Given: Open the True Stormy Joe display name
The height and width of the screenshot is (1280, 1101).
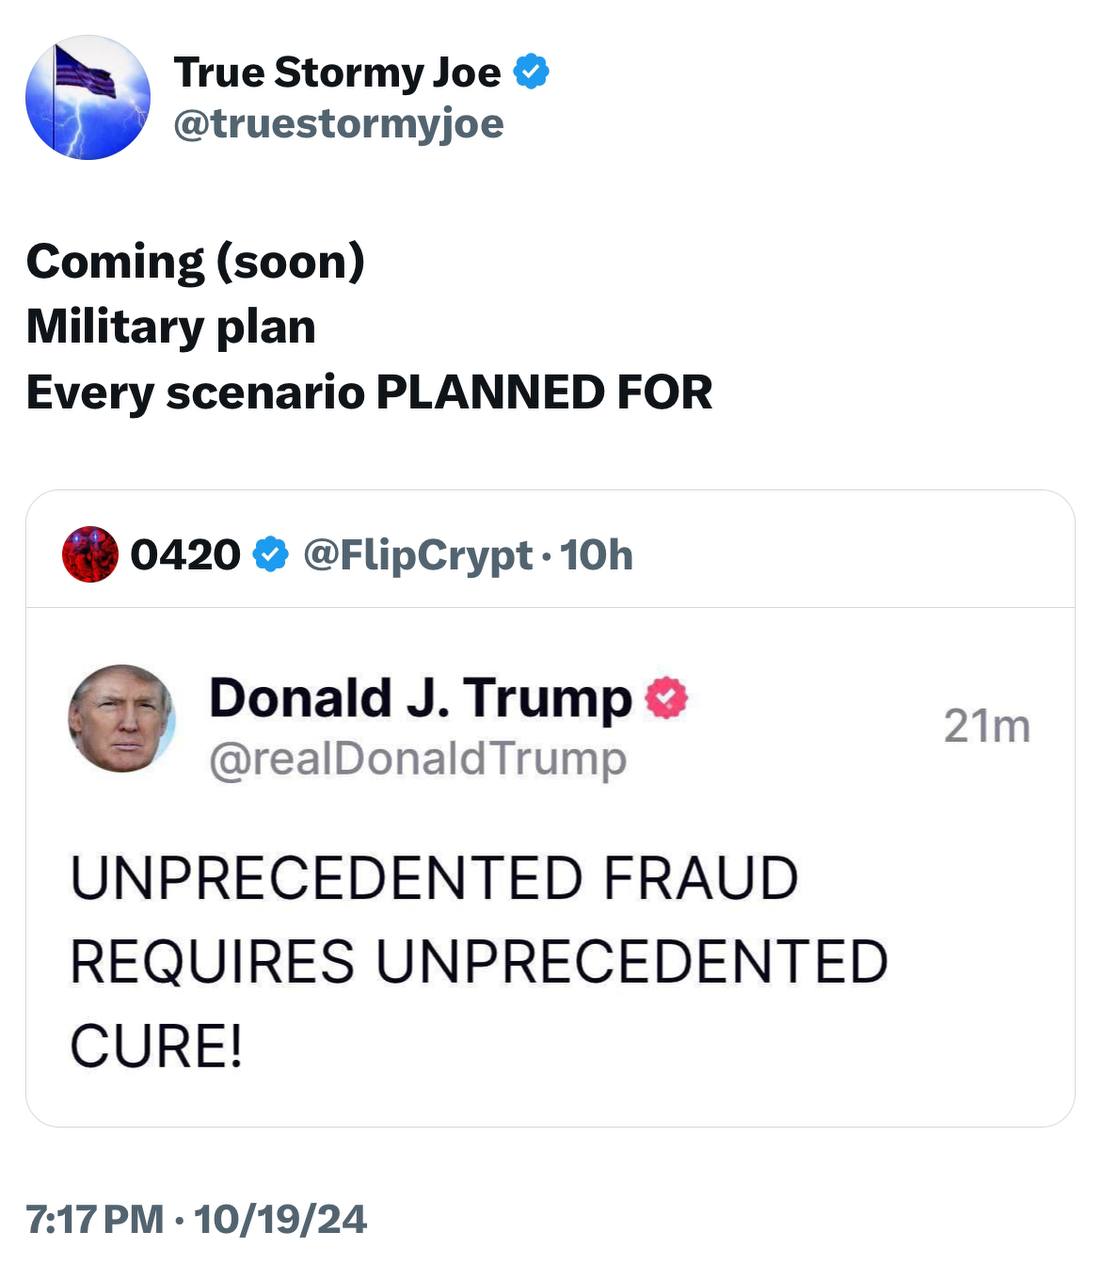Looking at the screenshot, I should coord(337,72).
